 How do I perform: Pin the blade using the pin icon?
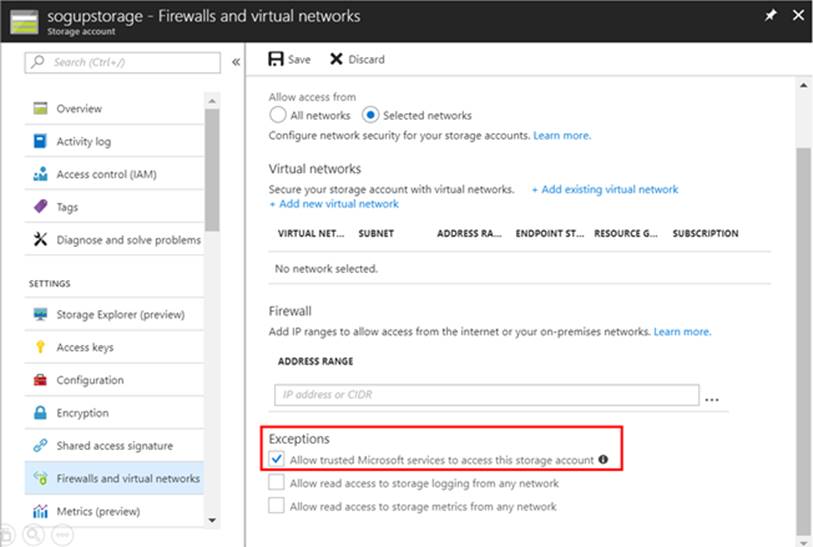pyautogui.click(x=767, y=16)
